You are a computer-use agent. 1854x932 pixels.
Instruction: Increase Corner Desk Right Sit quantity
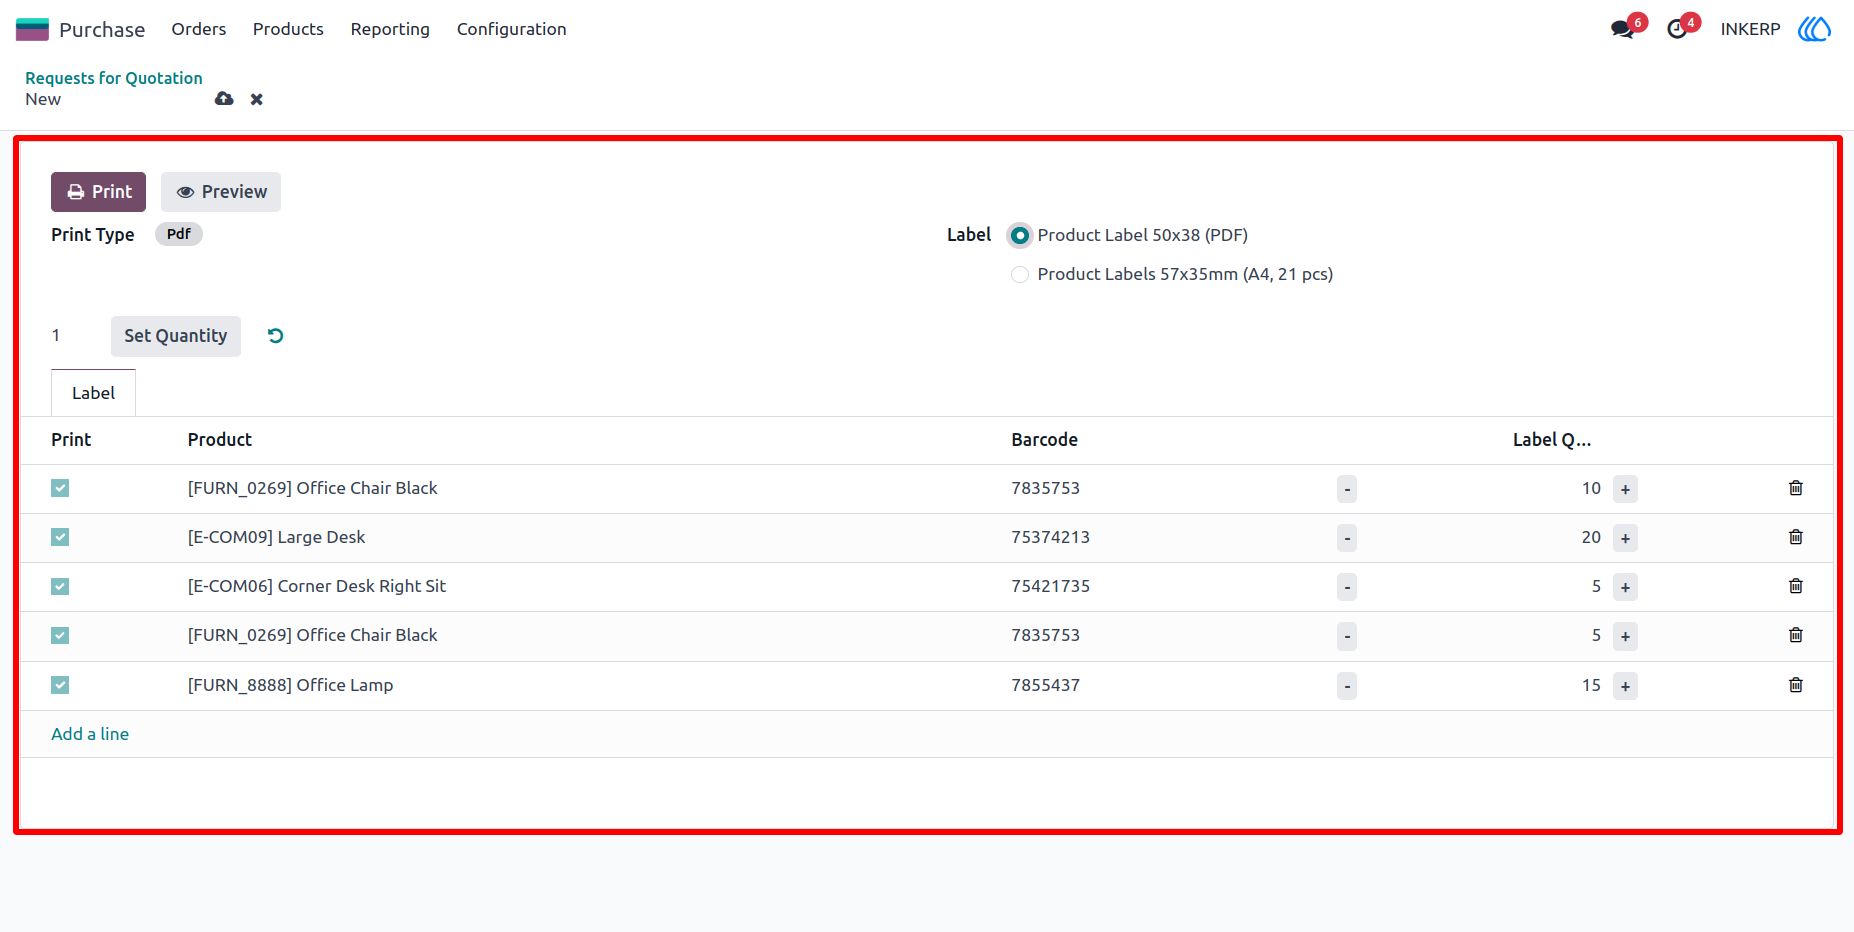pyautogui.click(x=1625, y=587)
